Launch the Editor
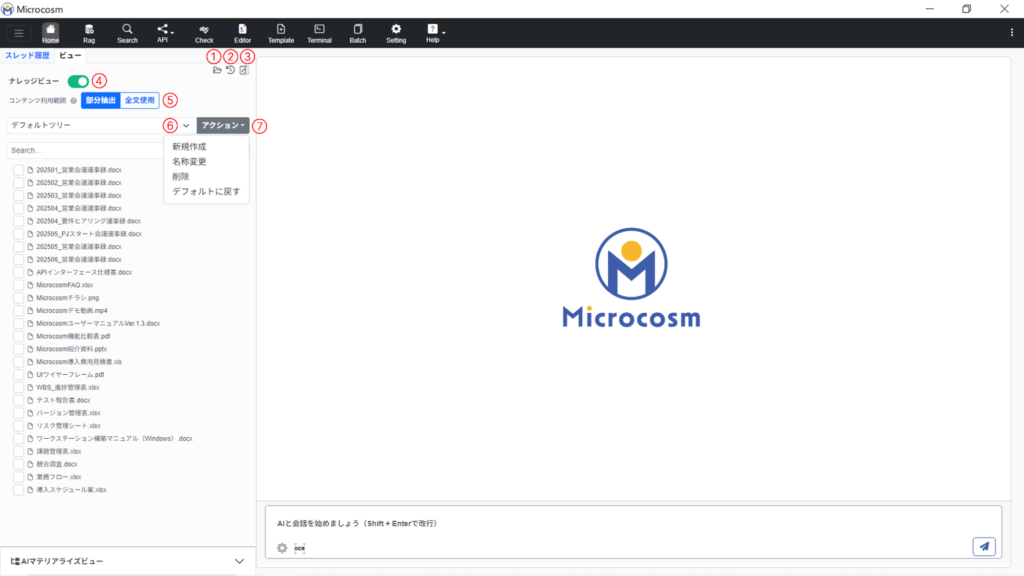 (x=242, y=33)
